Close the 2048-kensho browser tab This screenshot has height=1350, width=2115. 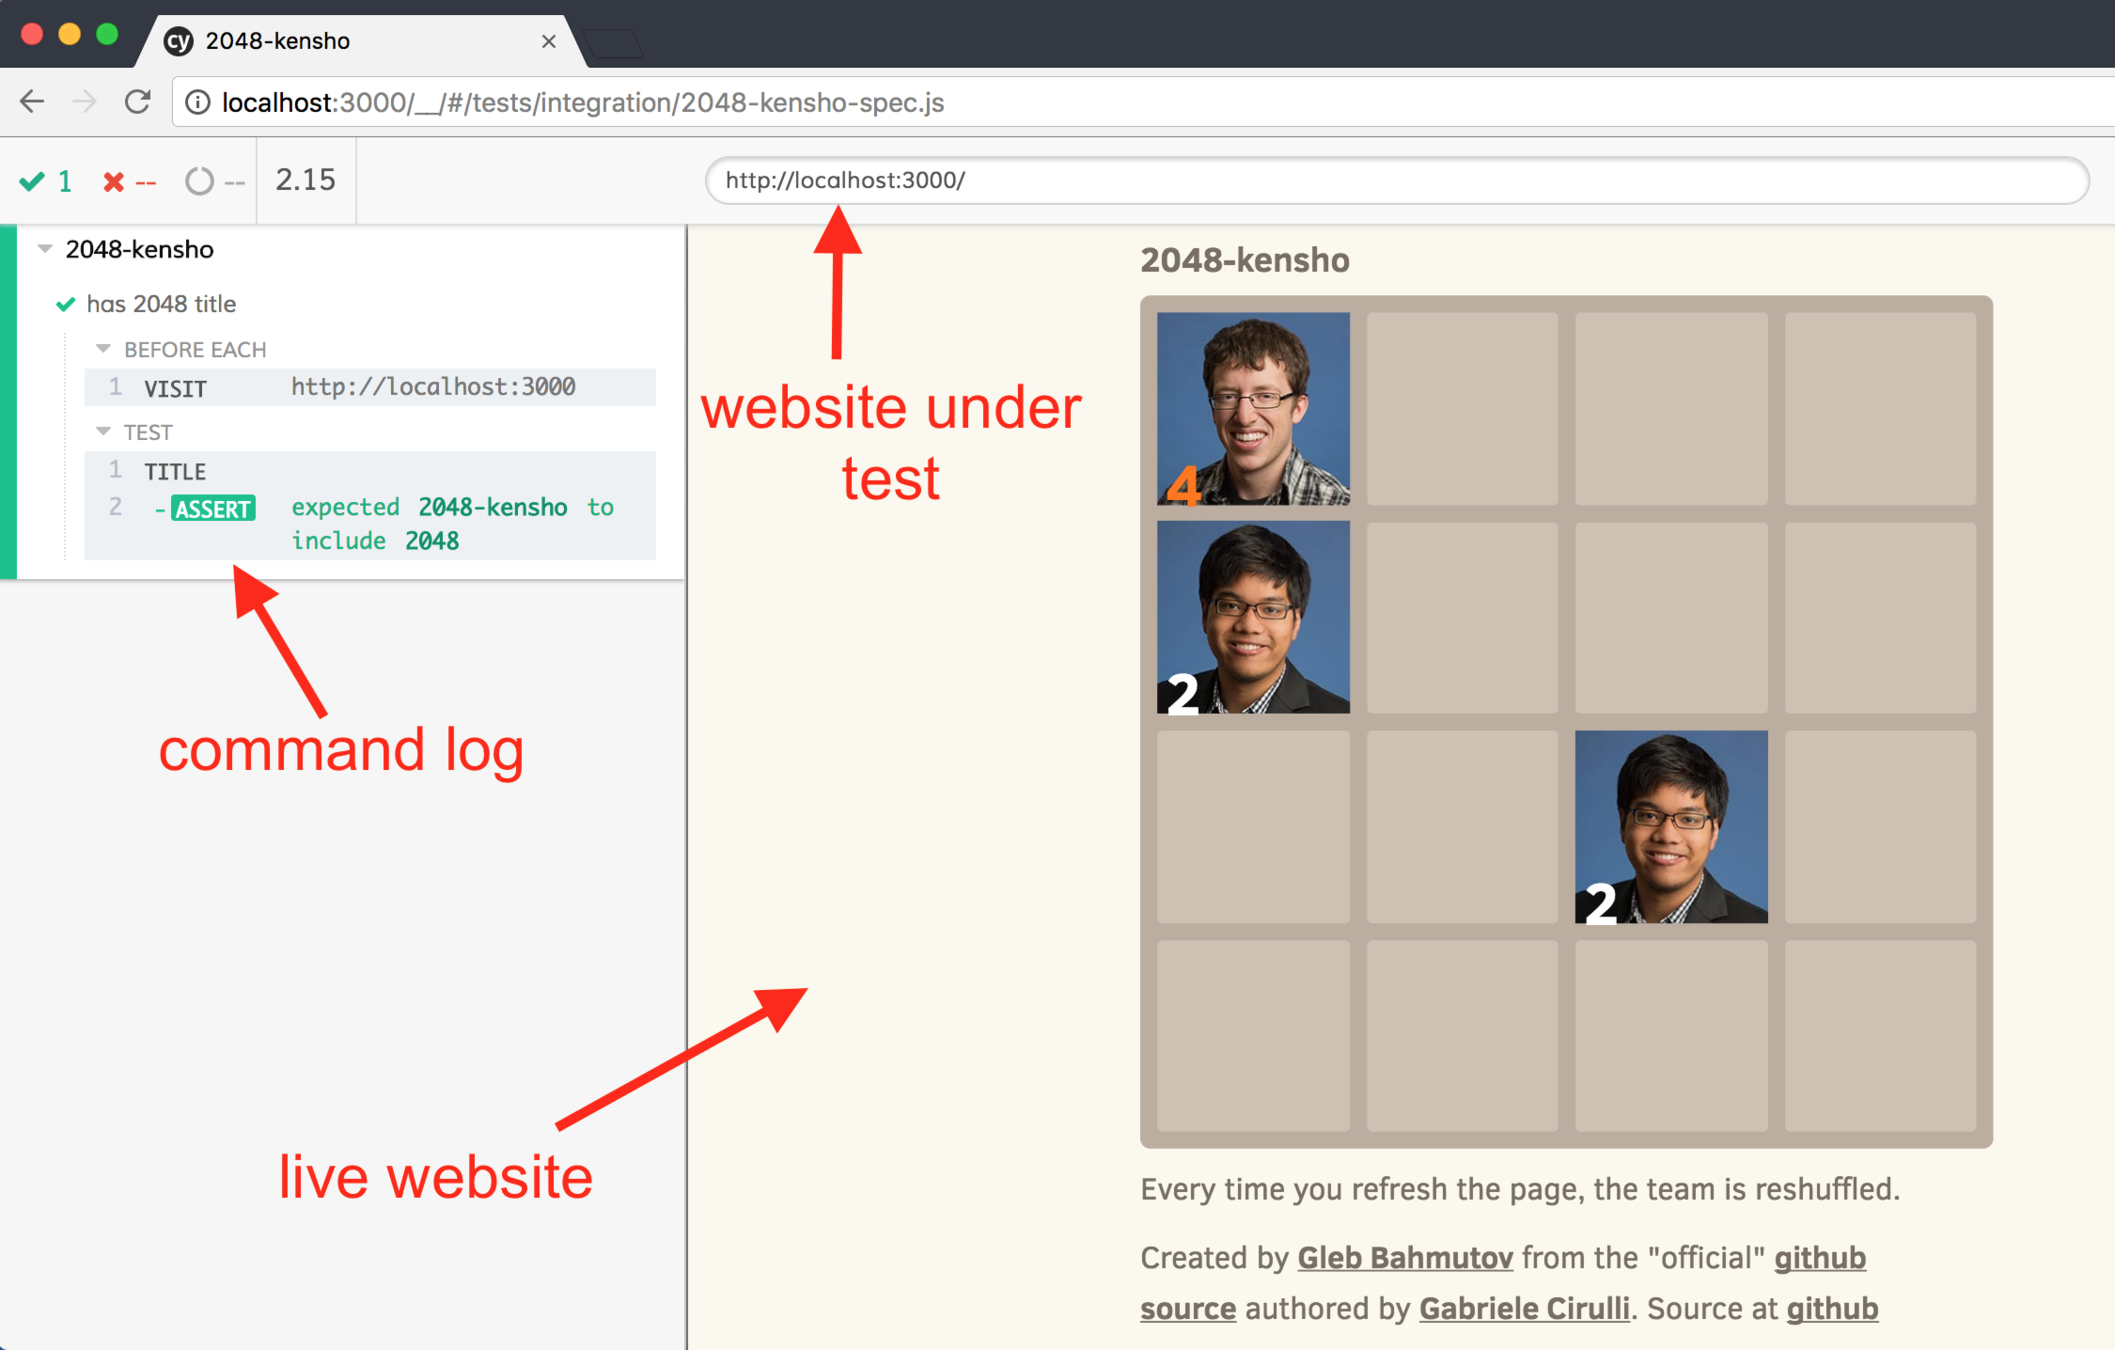coord(548,41)
